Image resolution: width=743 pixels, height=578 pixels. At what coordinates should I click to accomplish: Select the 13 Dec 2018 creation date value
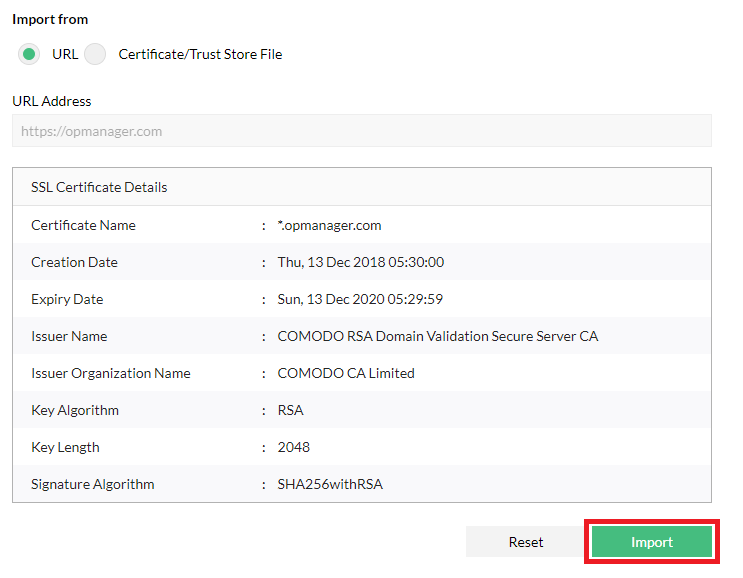pos(360,262)
